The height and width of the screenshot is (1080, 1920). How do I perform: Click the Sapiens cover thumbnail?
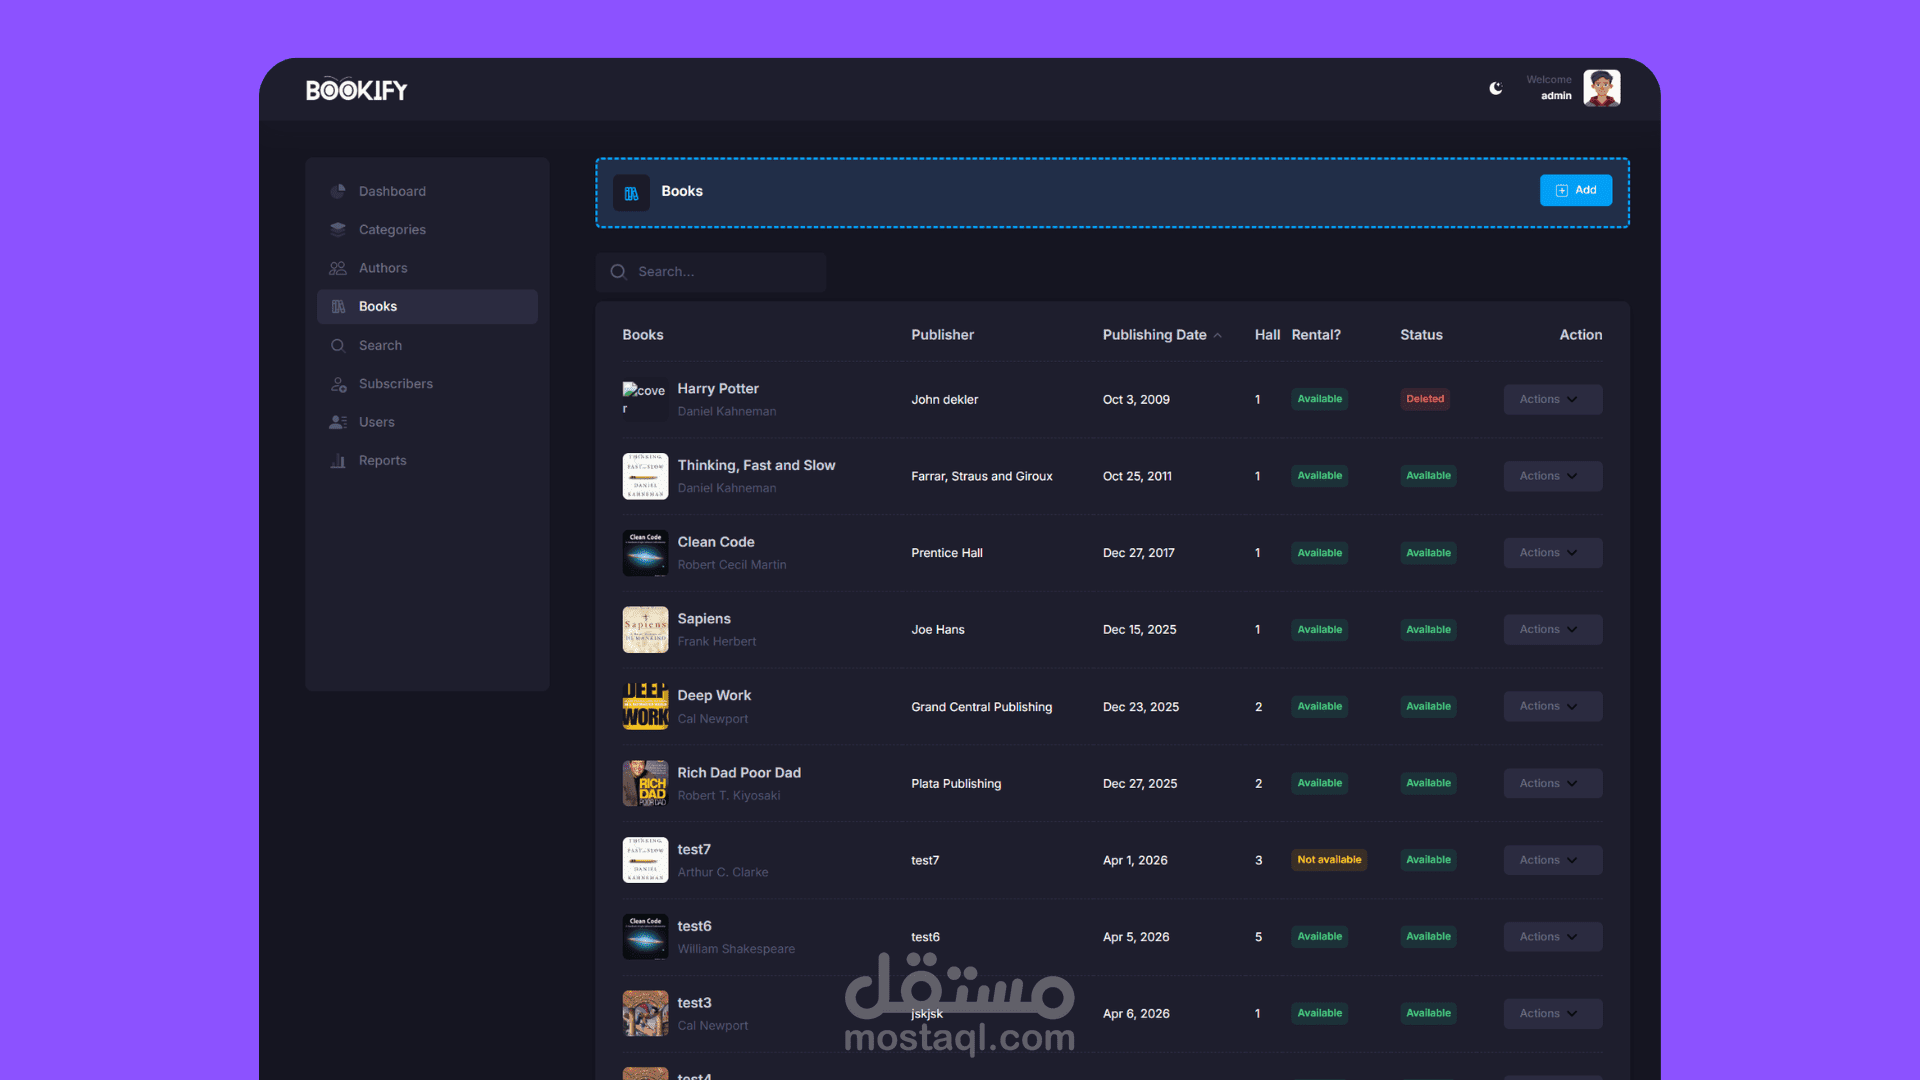645,630
